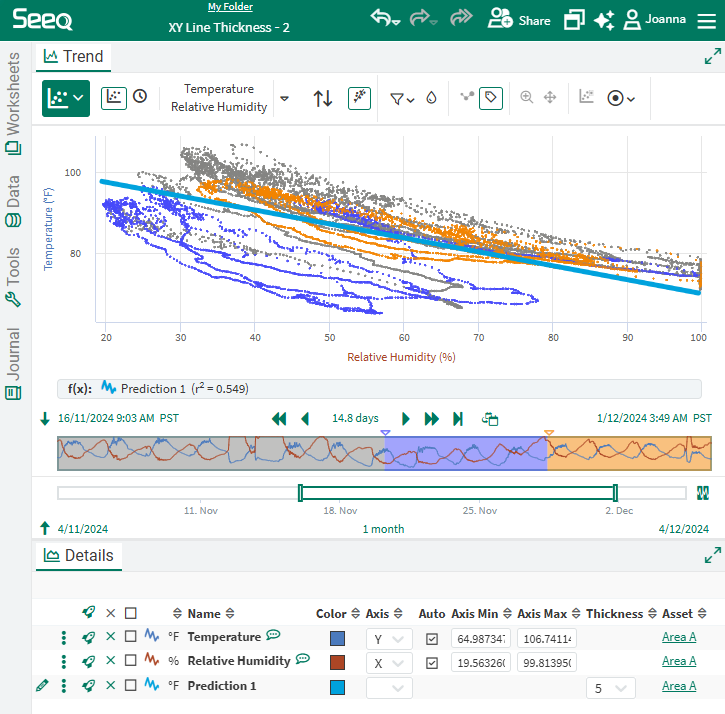Click the time view clock icon

140,97
